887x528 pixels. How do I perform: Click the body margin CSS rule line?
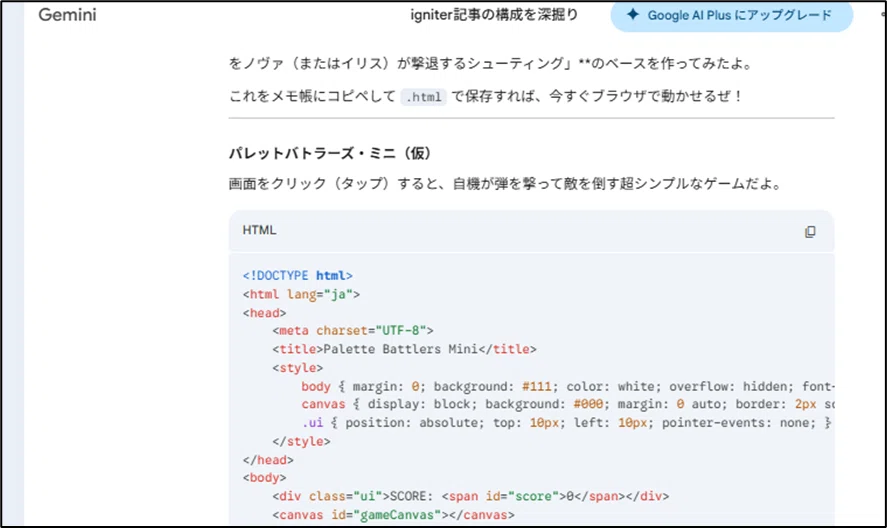pos(567,387)
